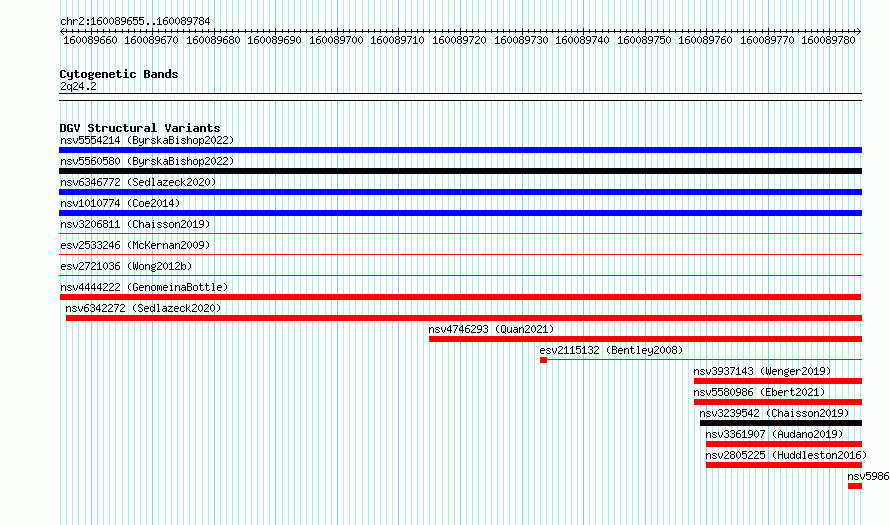Click ruler position 160089680

(x=213, y=40)
